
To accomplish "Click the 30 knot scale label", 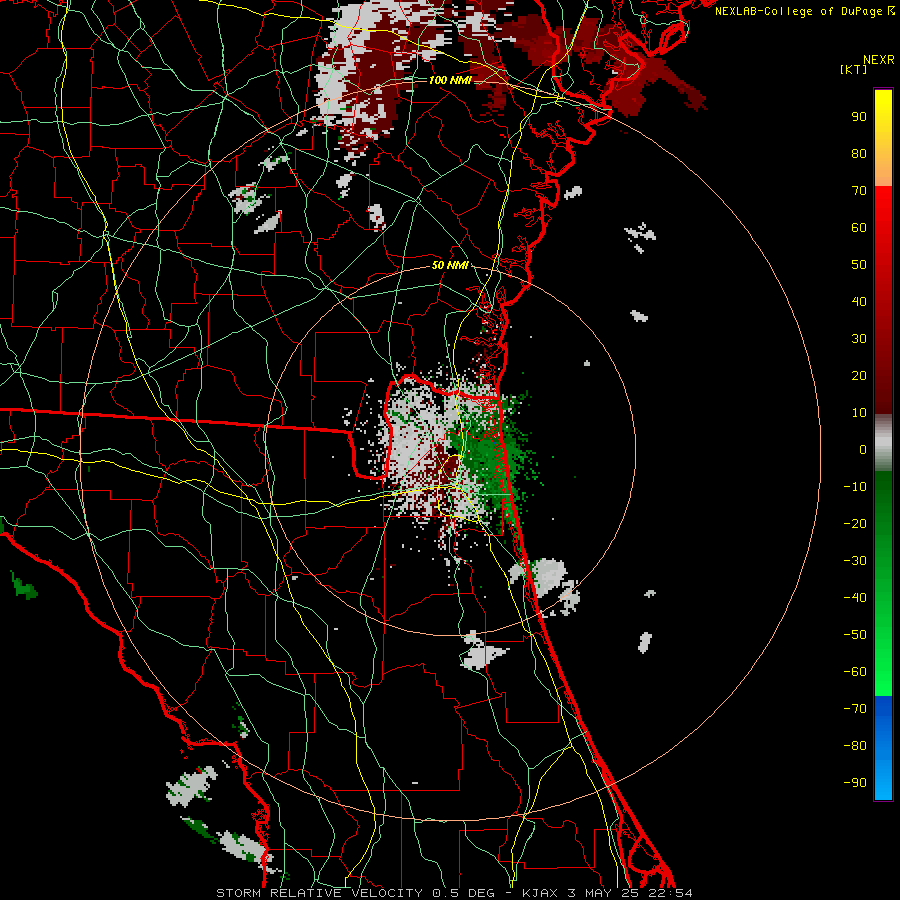I will 859,339.
